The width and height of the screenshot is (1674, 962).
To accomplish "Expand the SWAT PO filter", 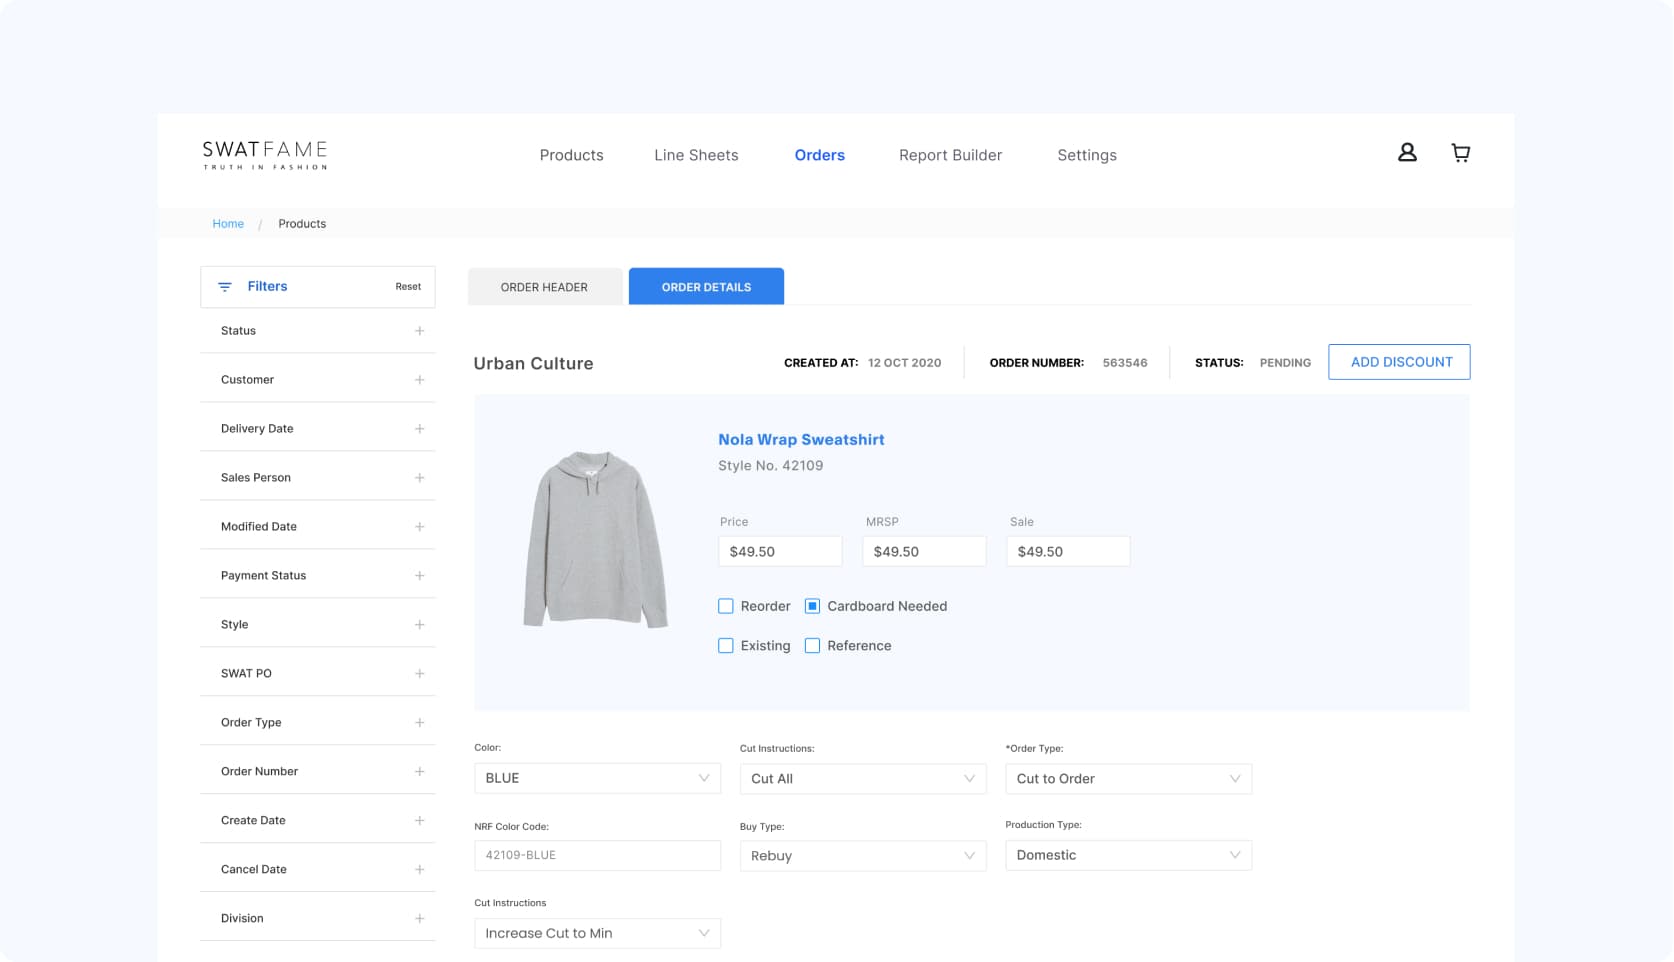I will (x=318, y=673).
